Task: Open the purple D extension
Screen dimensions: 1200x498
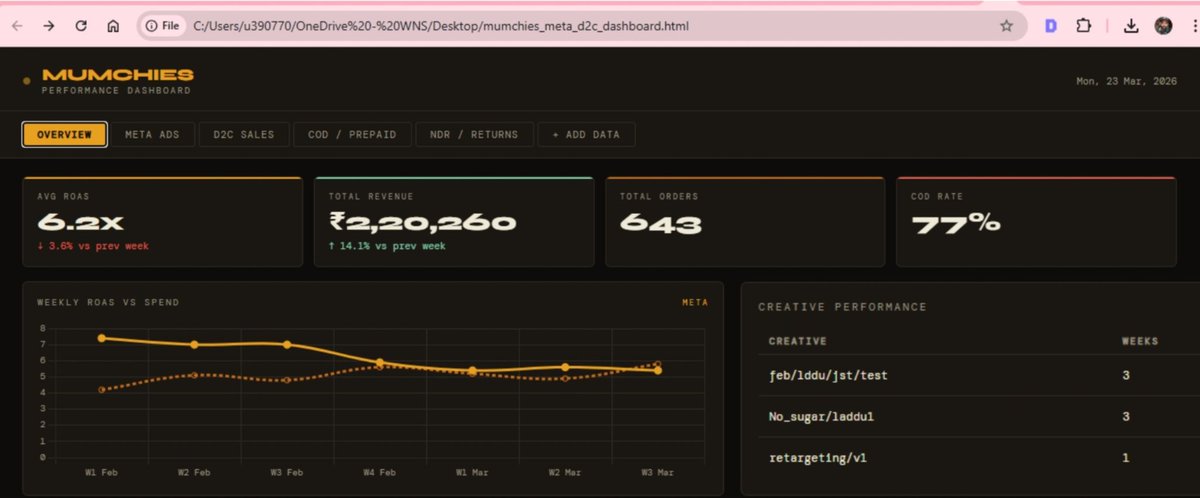Action: coord(1051,26)
